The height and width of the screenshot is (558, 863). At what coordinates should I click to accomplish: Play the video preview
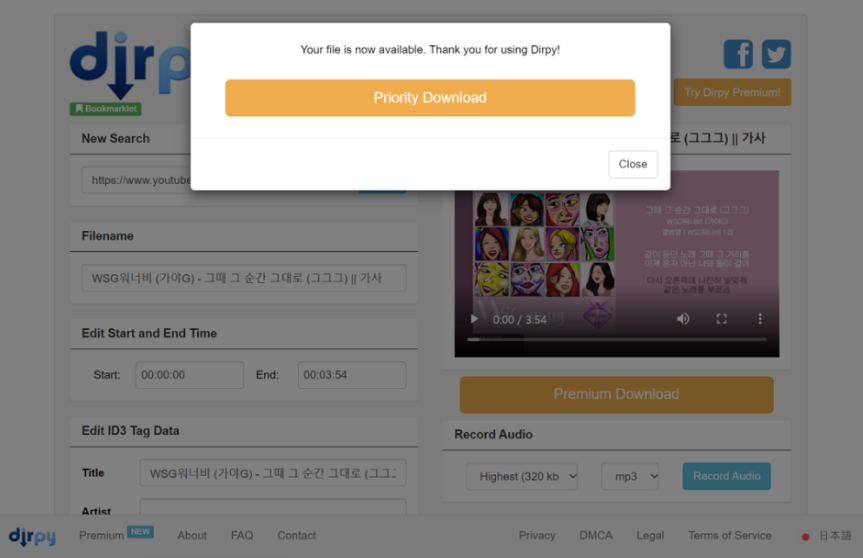(474, 319)
